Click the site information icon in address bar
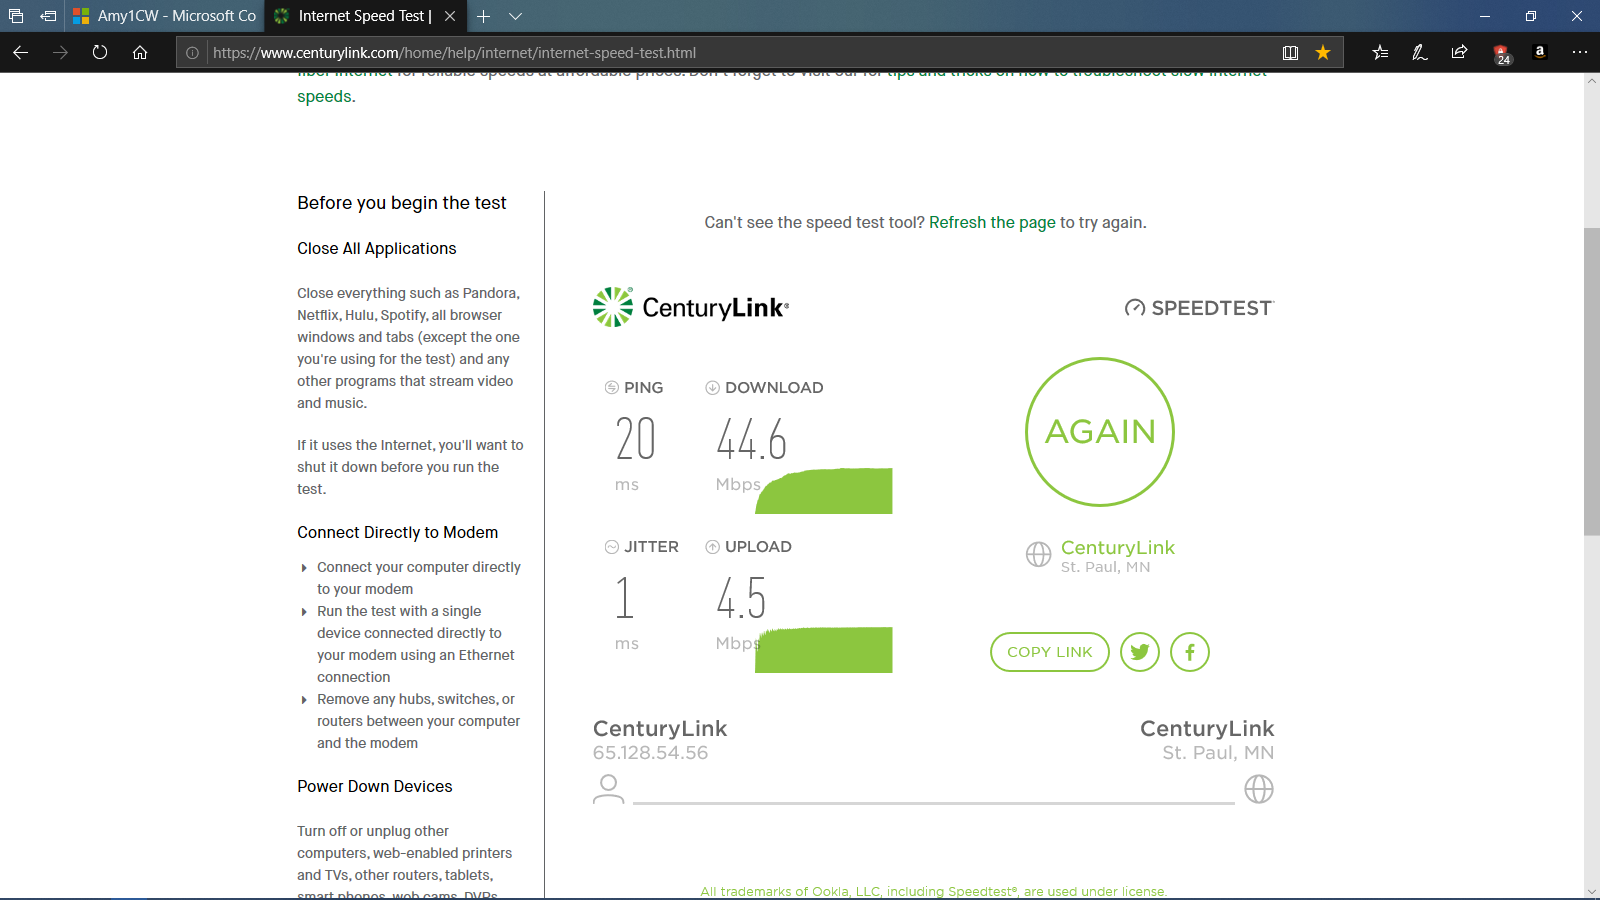The height and width of the screenshot is (900, 1600). click(192, 53)
